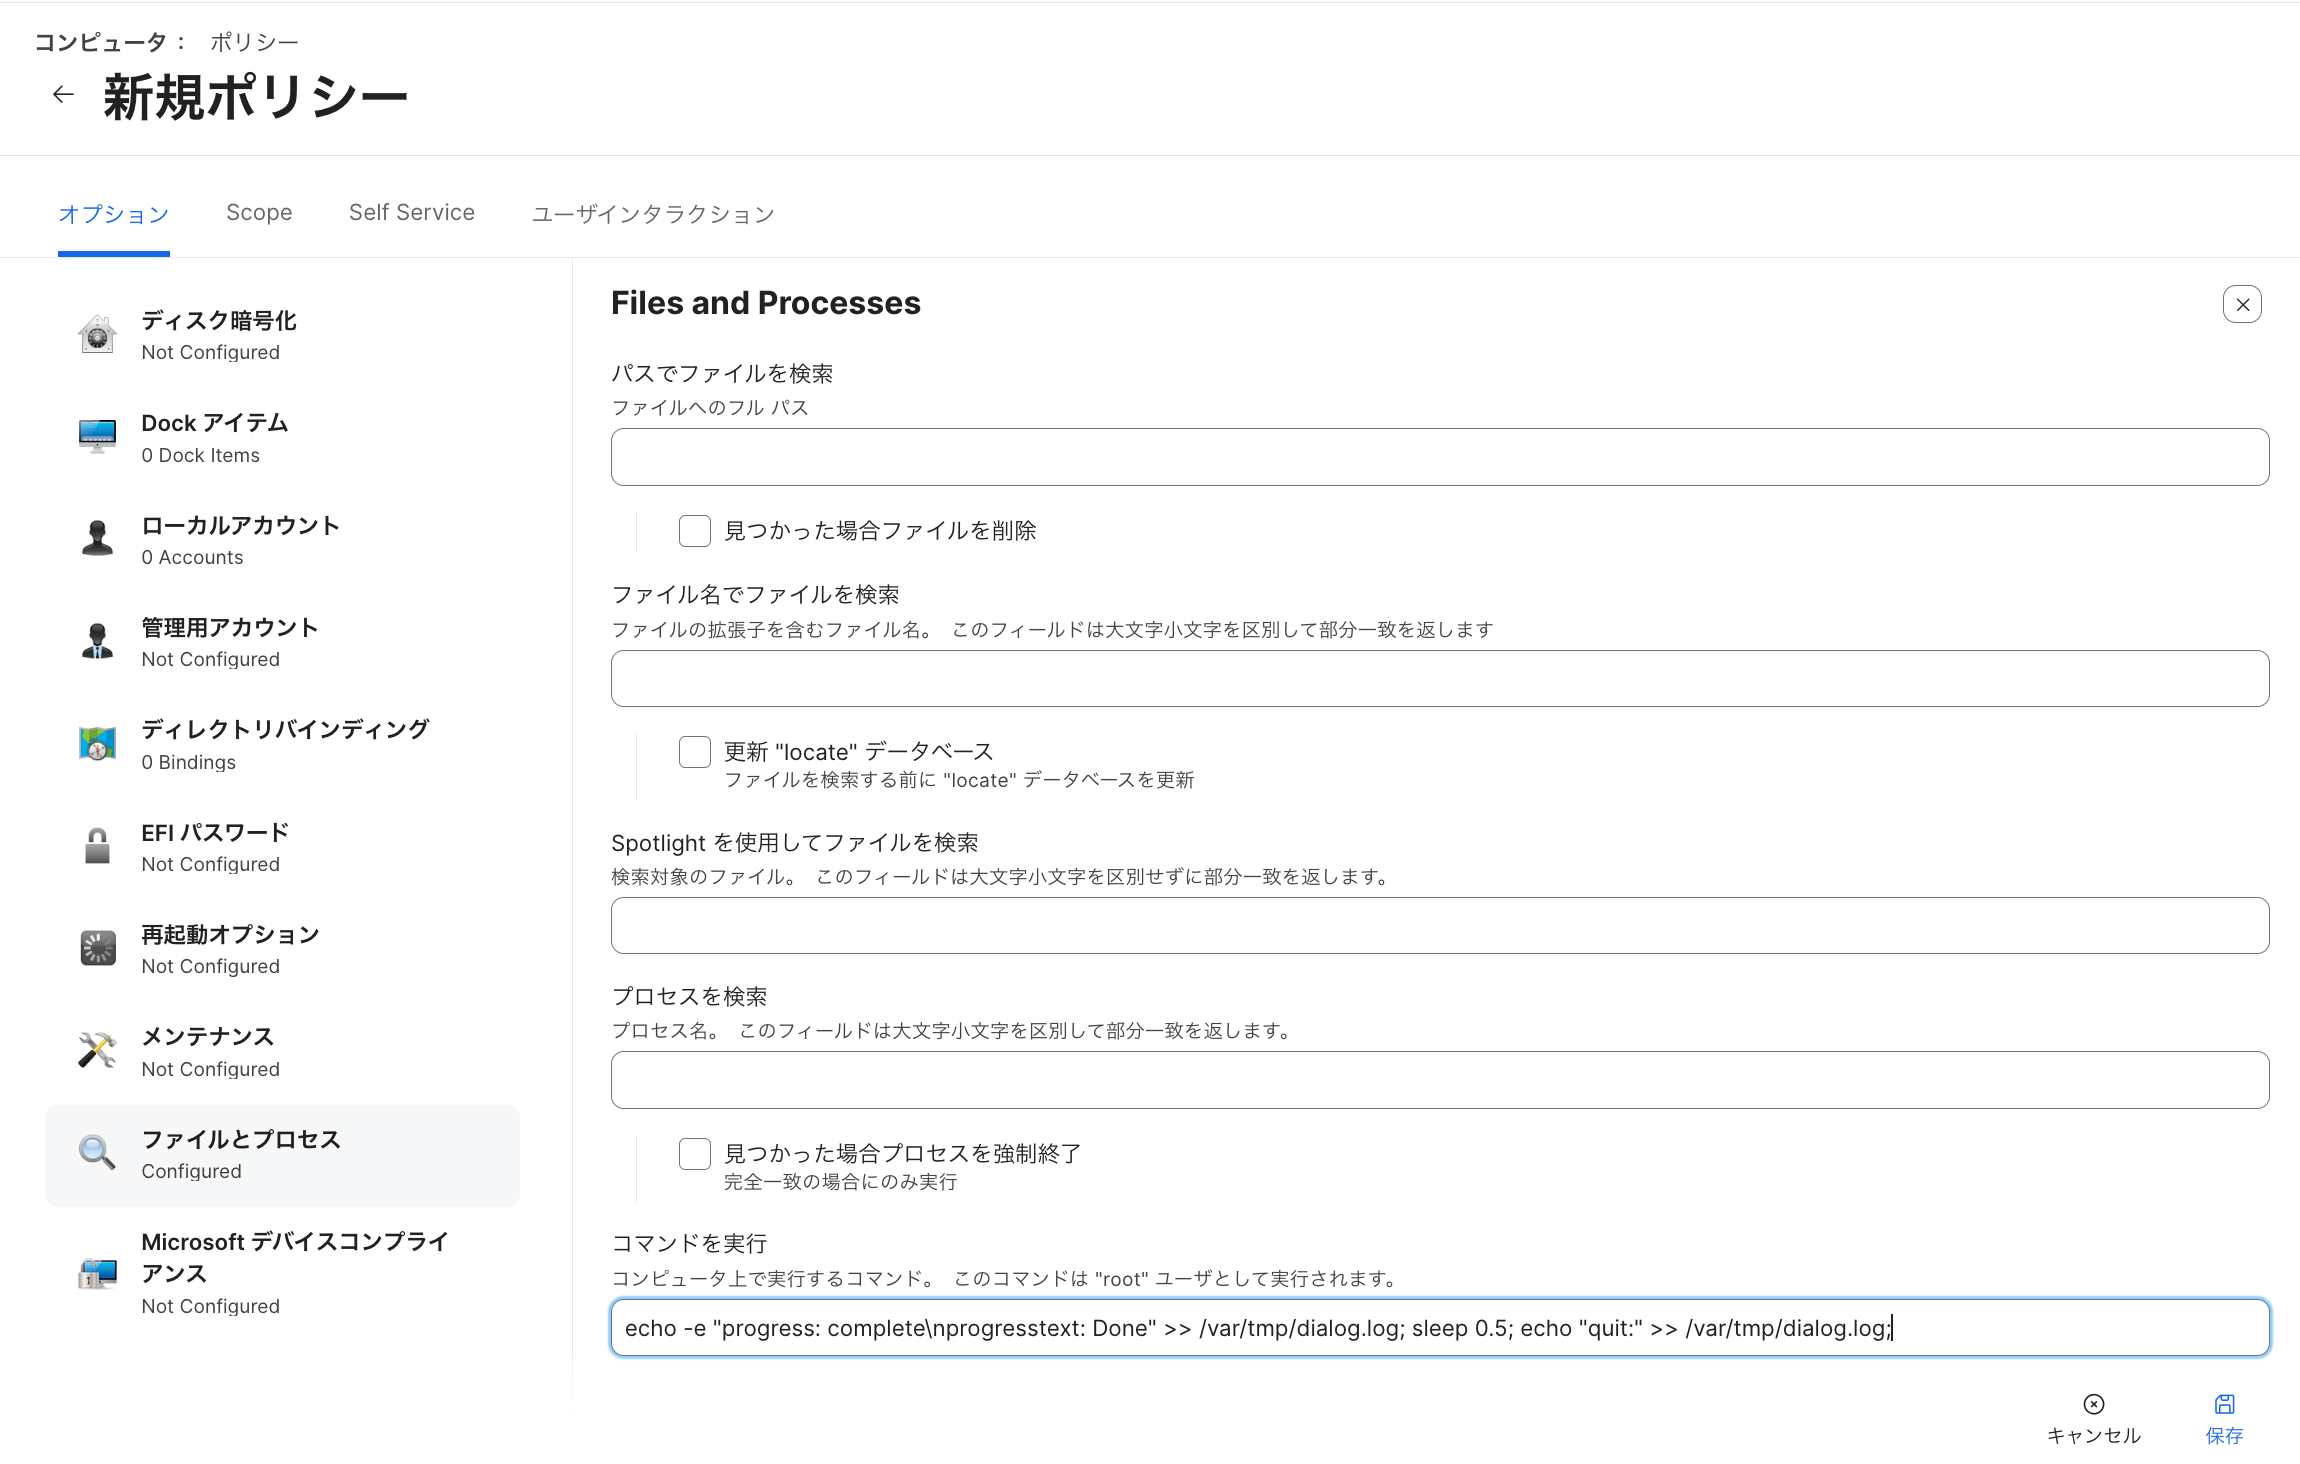Click the ファイルとプロセス magnifier icon
Viewport: 2300px width, 1464px height.
point(97,1153)
